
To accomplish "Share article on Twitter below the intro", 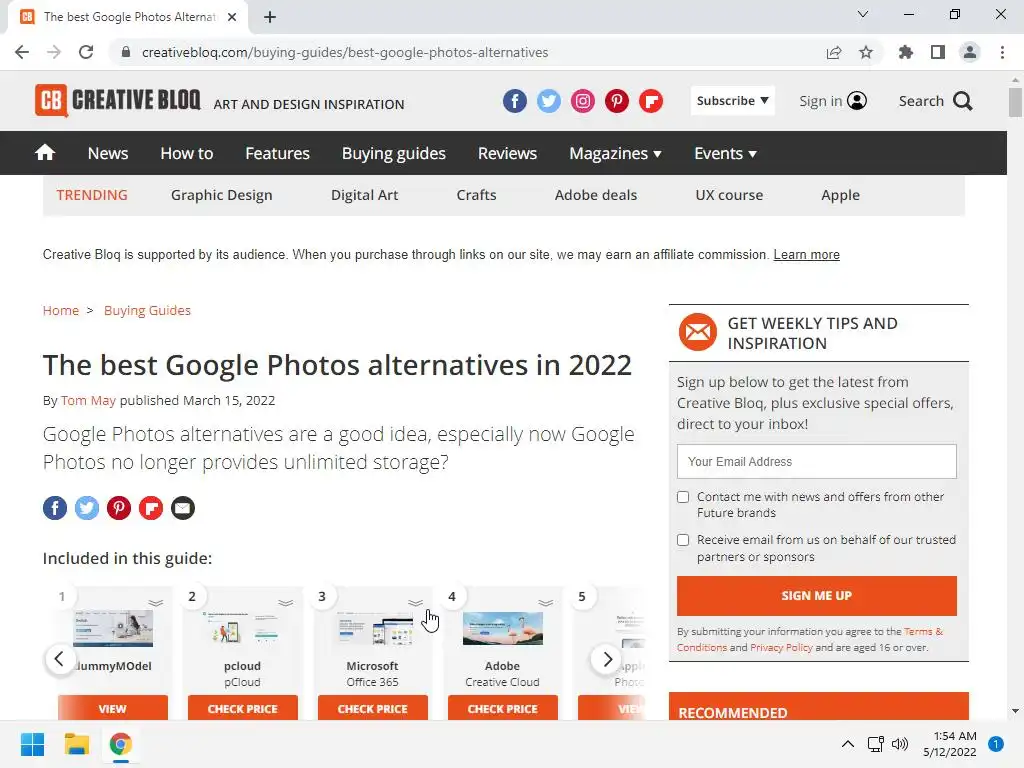I will [x=87, y=508].
